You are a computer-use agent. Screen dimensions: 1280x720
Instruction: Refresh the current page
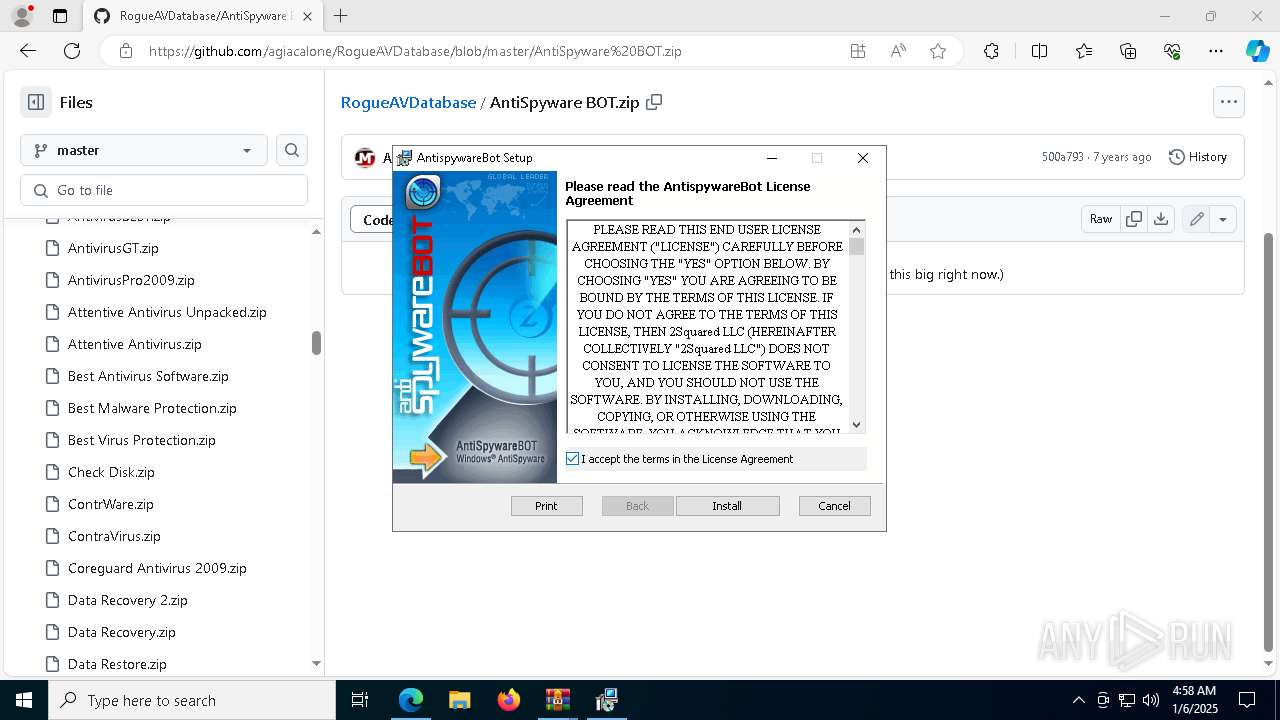72,51
